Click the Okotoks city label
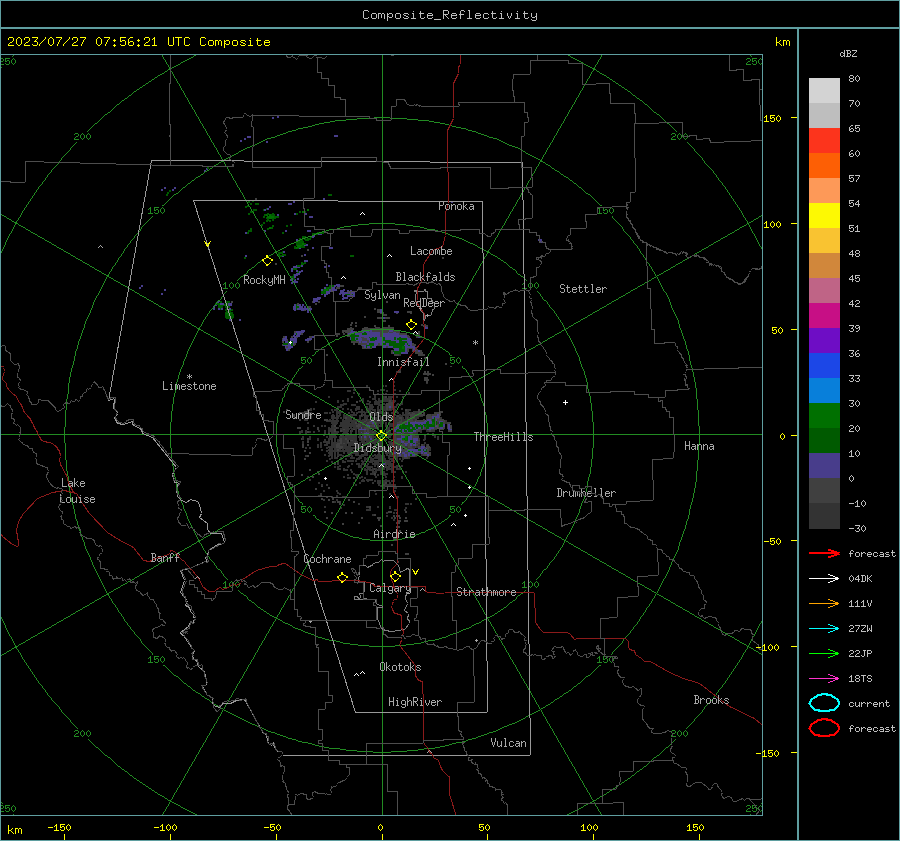The width and height of the screenshot is (900, 841). tap(400, 667)
